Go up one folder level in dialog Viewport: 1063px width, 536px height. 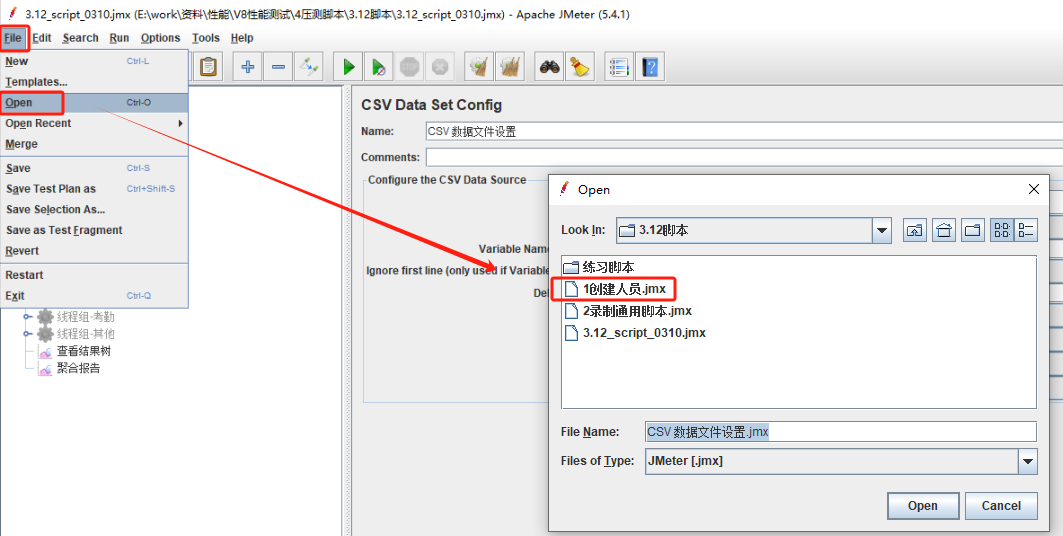coord(915,231)
